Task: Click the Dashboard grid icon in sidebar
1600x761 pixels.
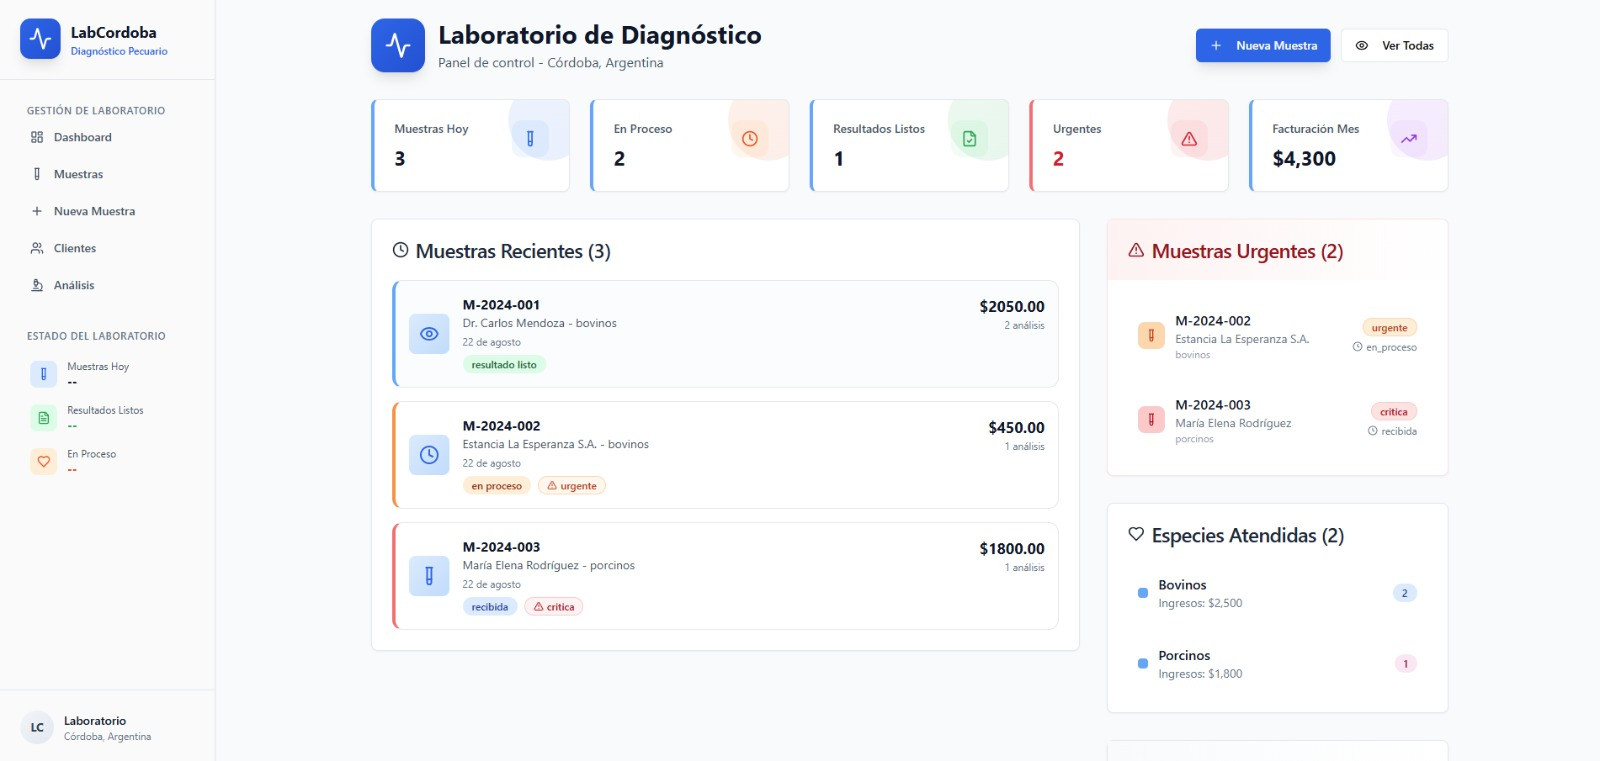Action: click(37, 137)
